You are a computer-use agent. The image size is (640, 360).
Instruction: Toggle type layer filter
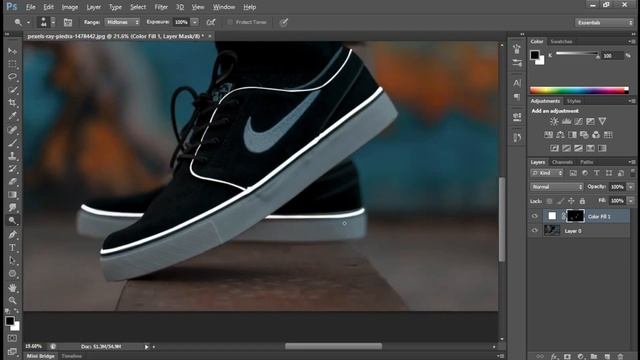597,173
